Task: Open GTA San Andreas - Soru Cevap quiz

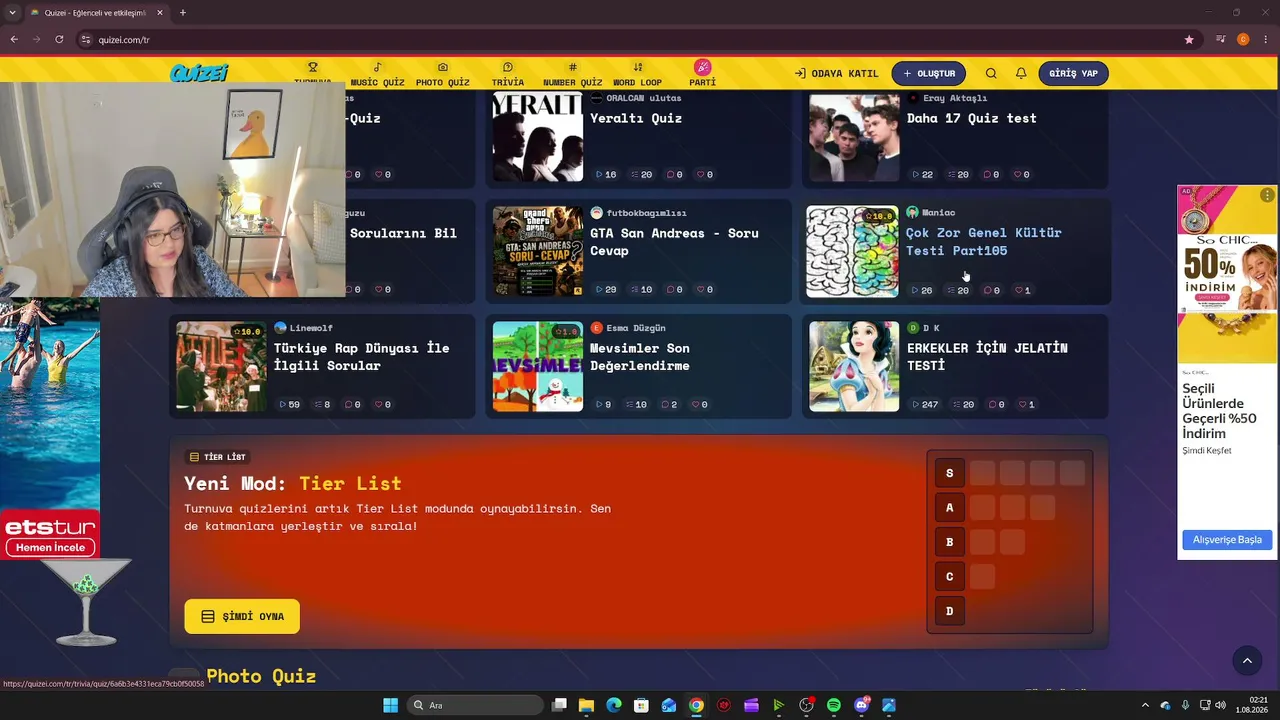Action: pos(674,242)
